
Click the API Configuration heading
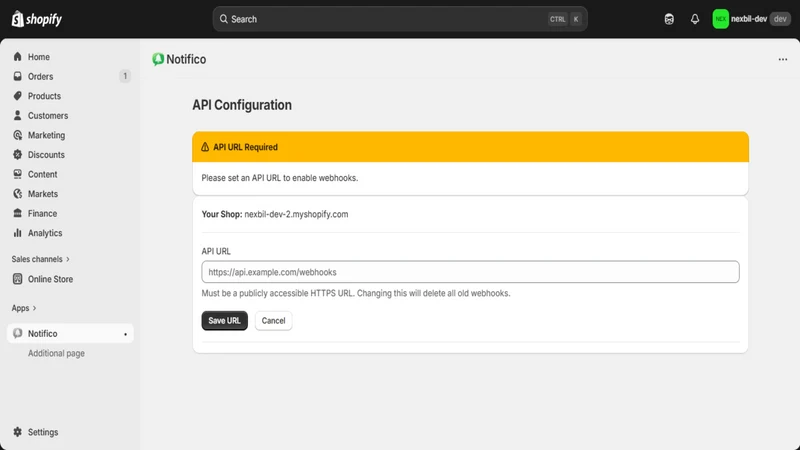point(242,105)
